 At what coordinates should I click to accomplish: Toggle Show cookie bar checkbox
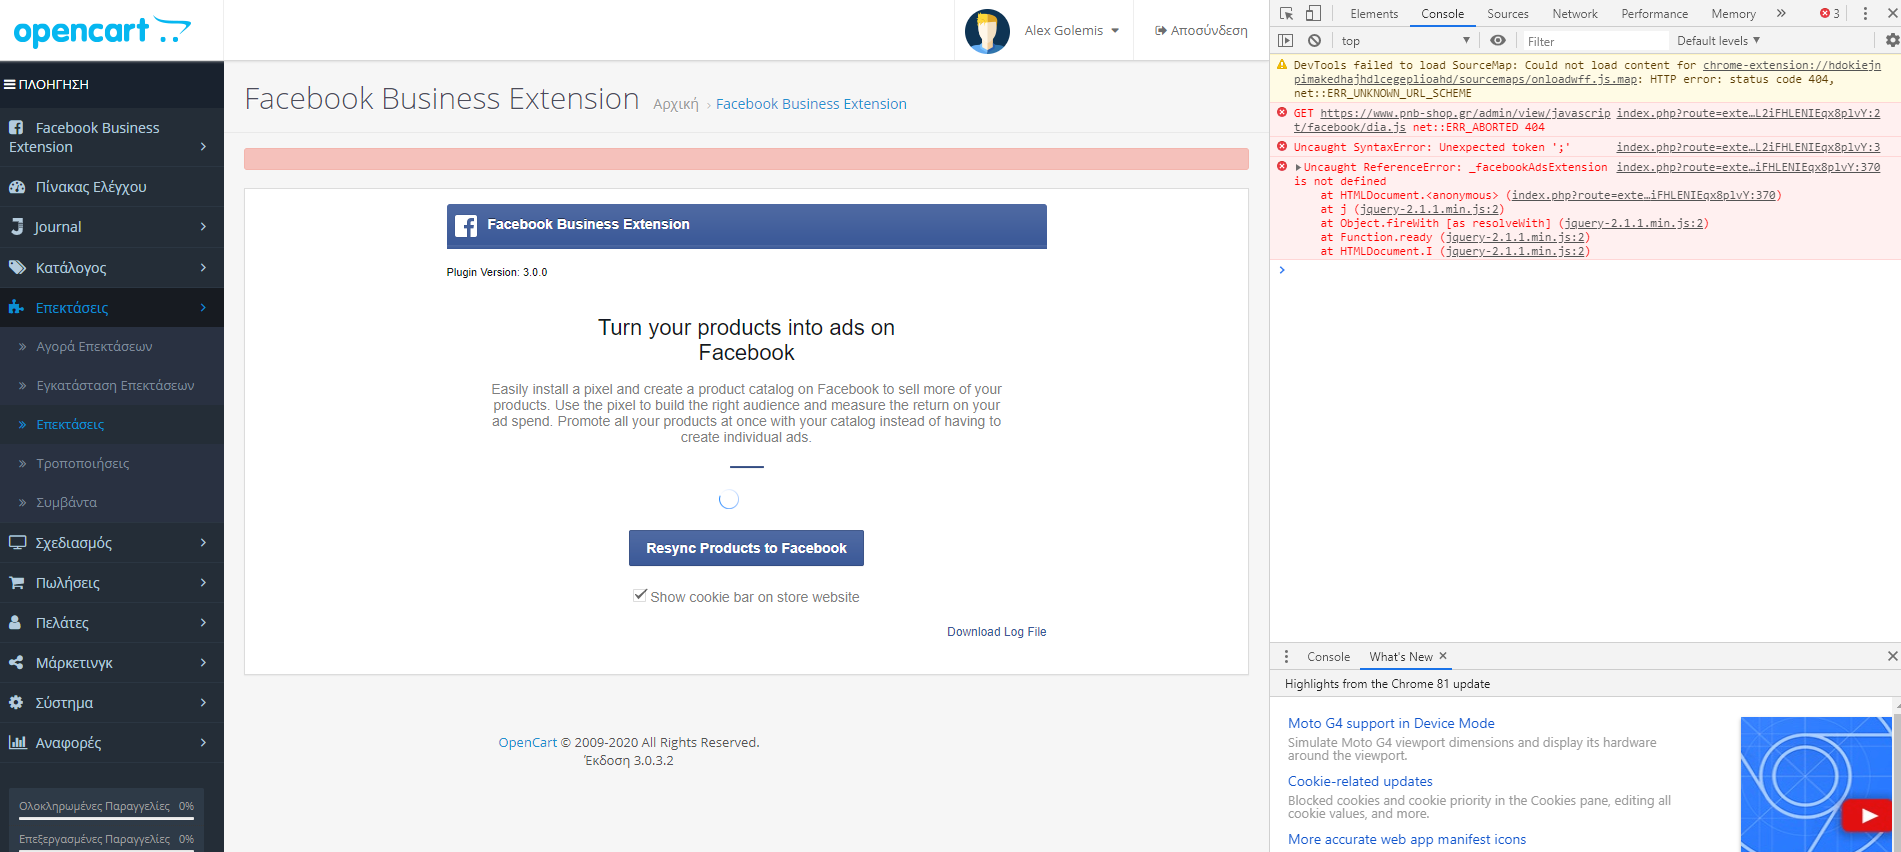point(640,595)
